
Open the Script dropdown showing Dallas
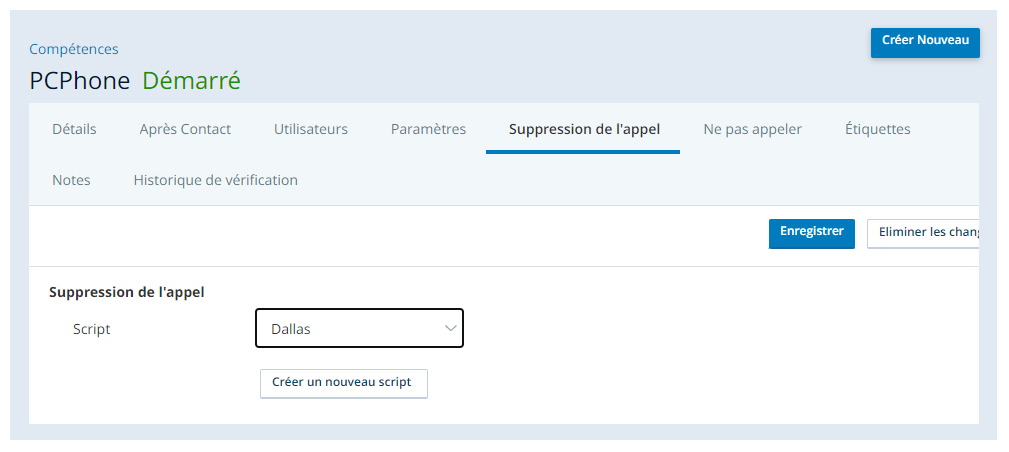tap(359, 328)
